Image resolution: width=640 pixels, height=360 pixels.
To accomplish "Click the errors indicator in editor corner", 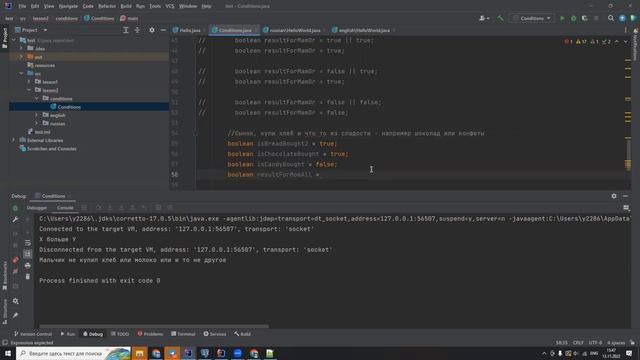I will (x=568, y=42).
